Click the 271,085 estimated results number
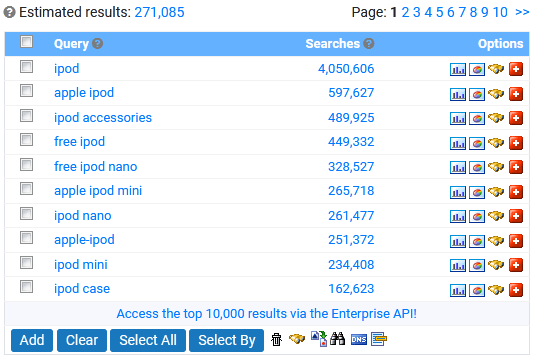 159,13
